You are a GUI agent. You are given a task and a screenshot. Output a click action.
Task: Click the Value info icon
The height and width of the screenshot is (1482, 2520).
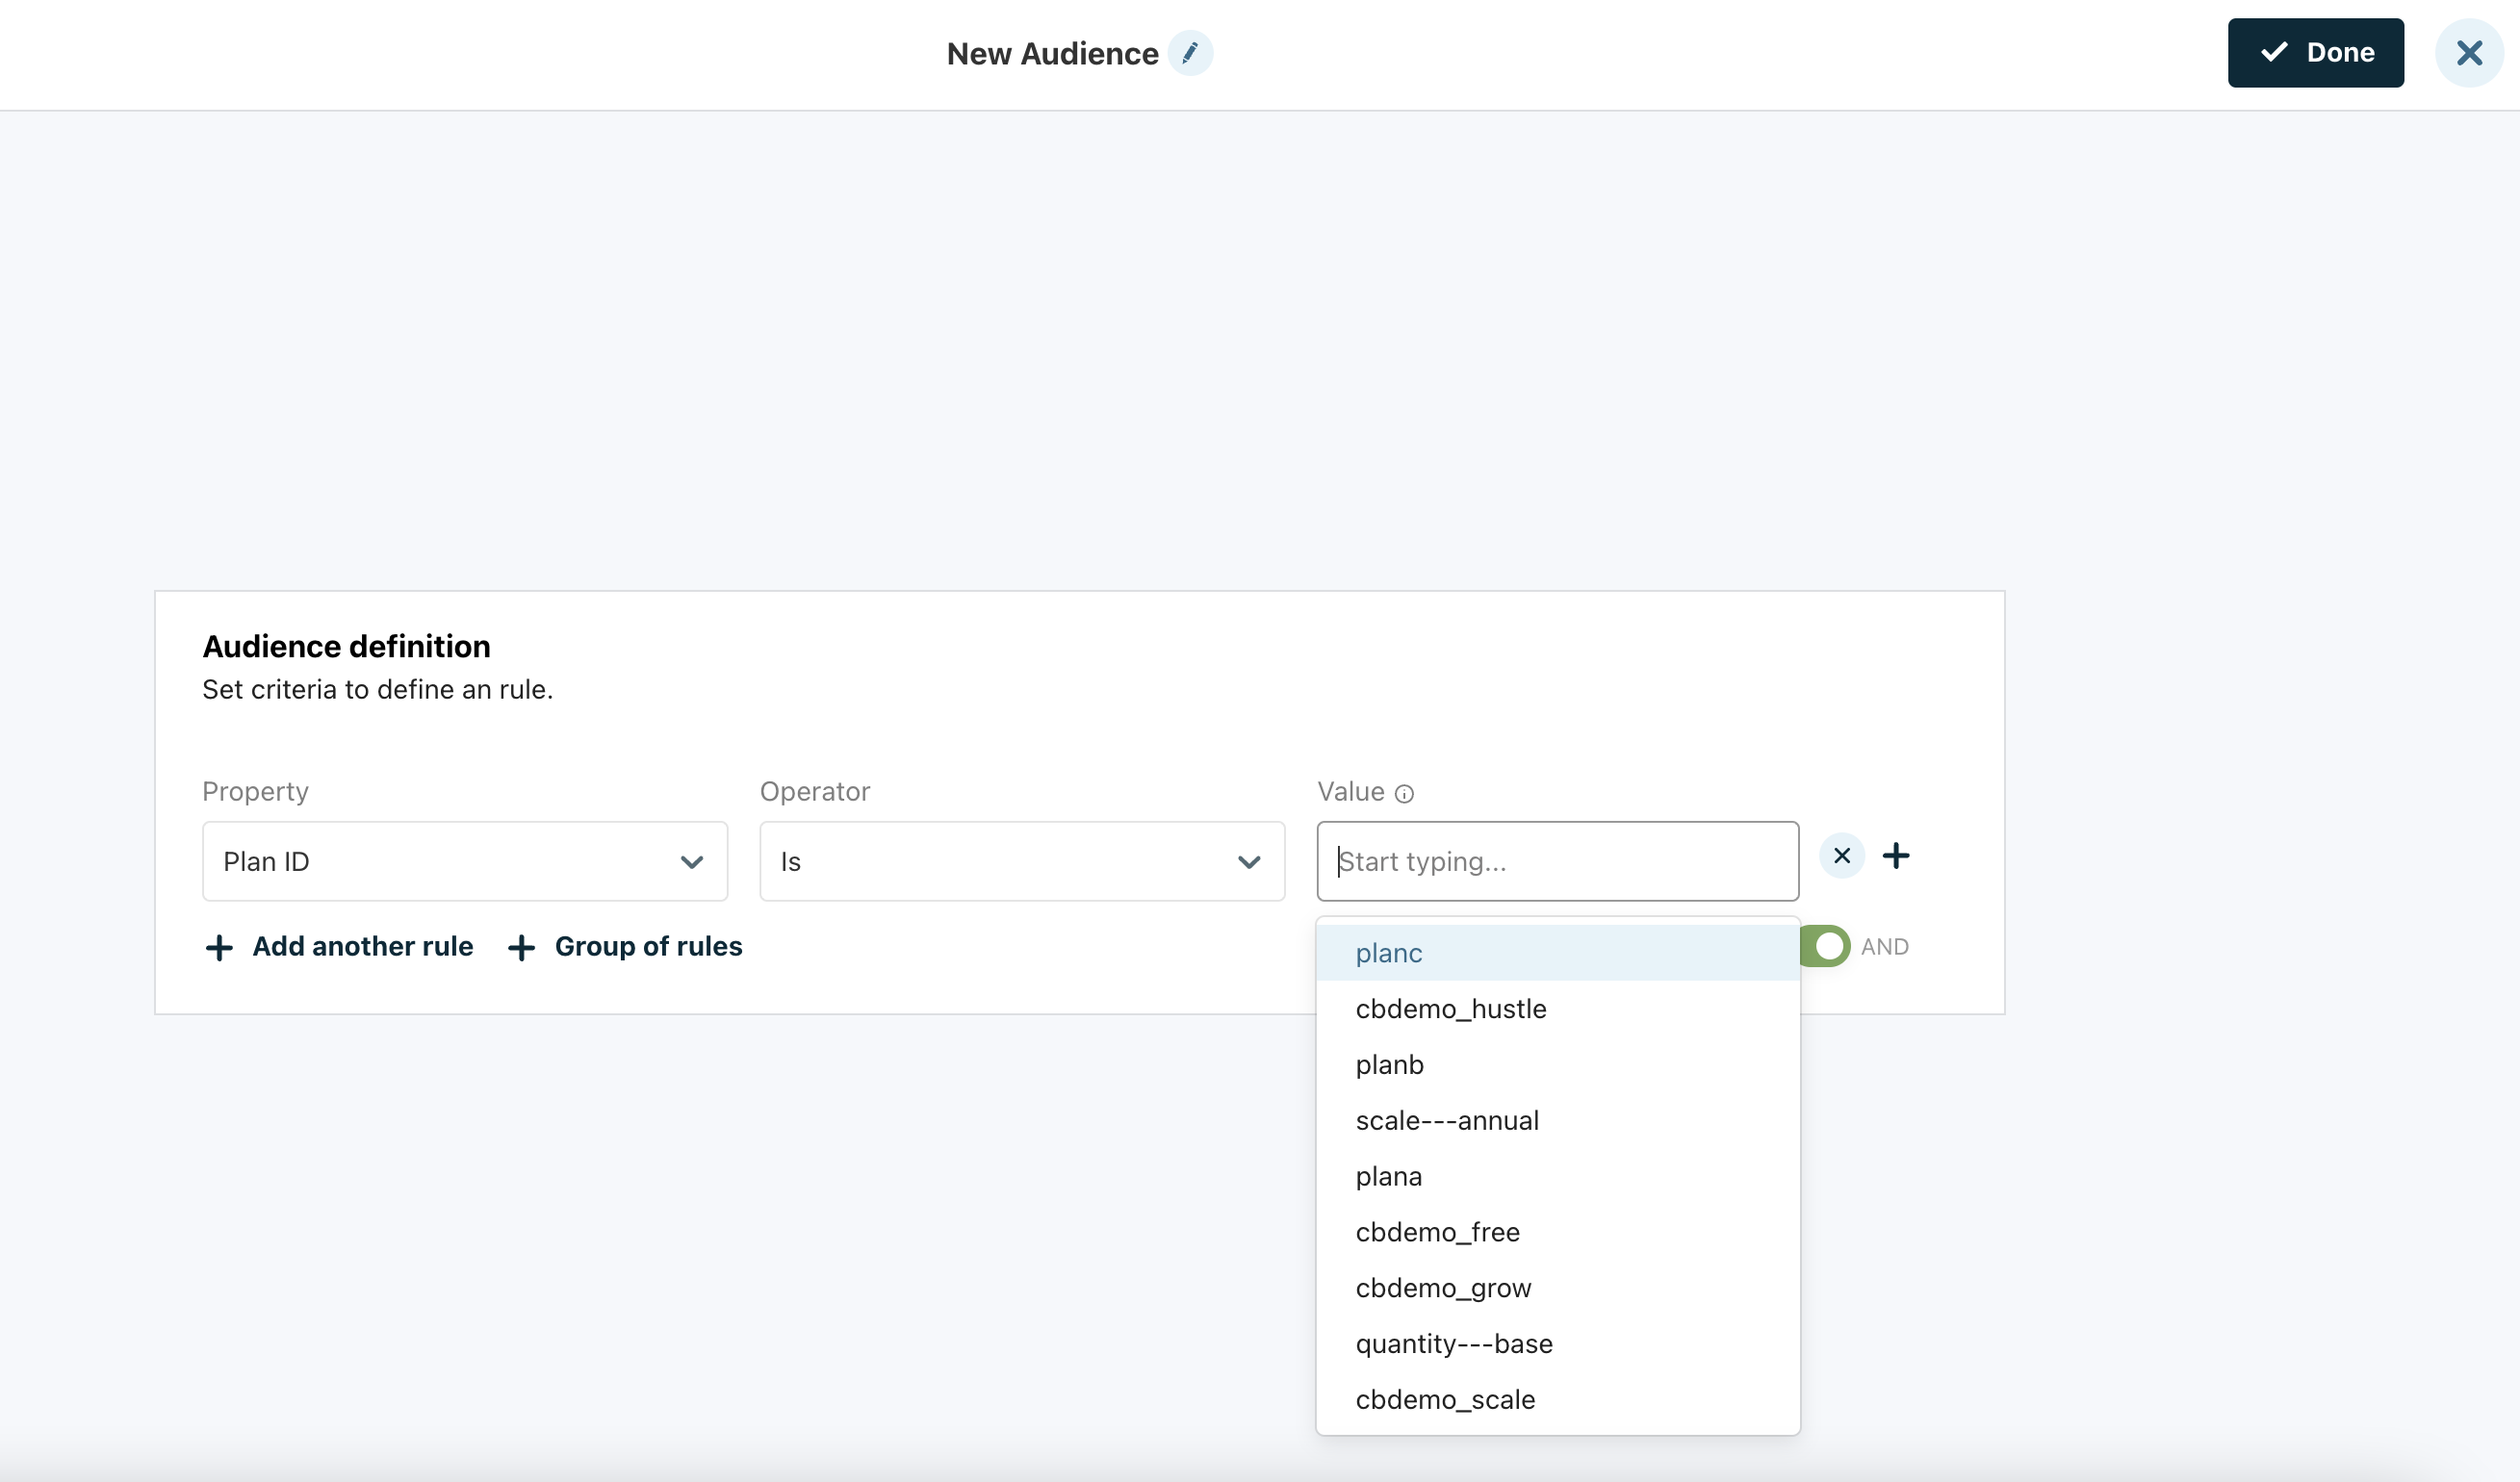[x=1404, y=794]
